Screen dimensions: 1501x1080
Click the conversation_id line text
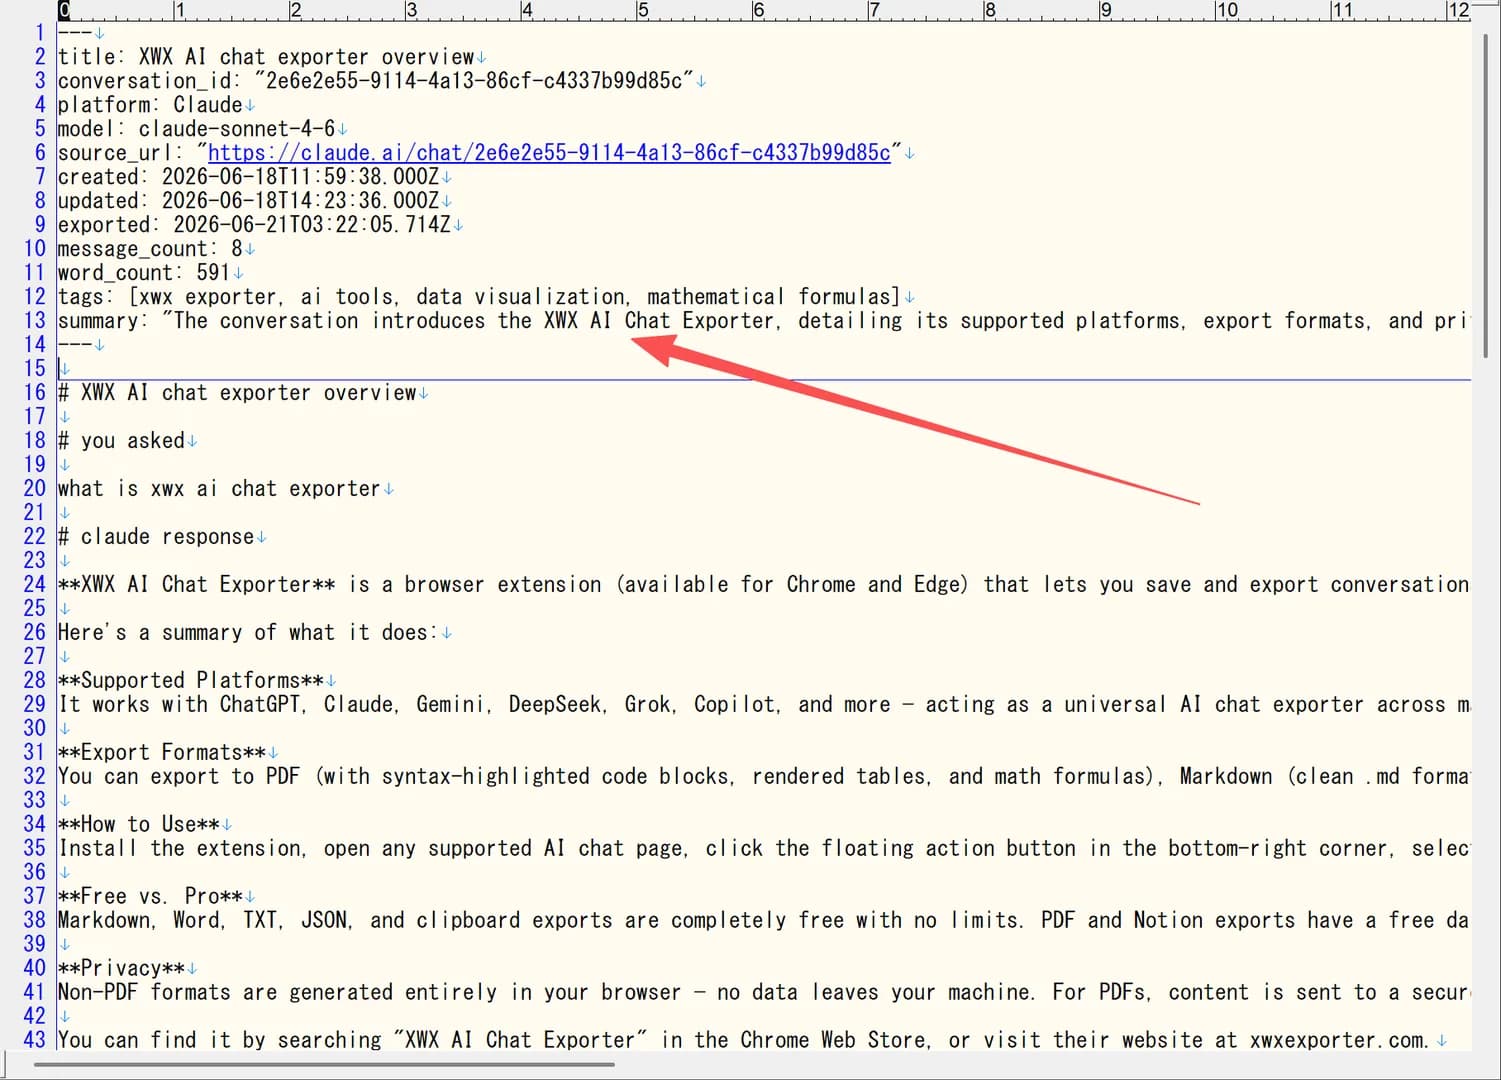tap(376, 81)
